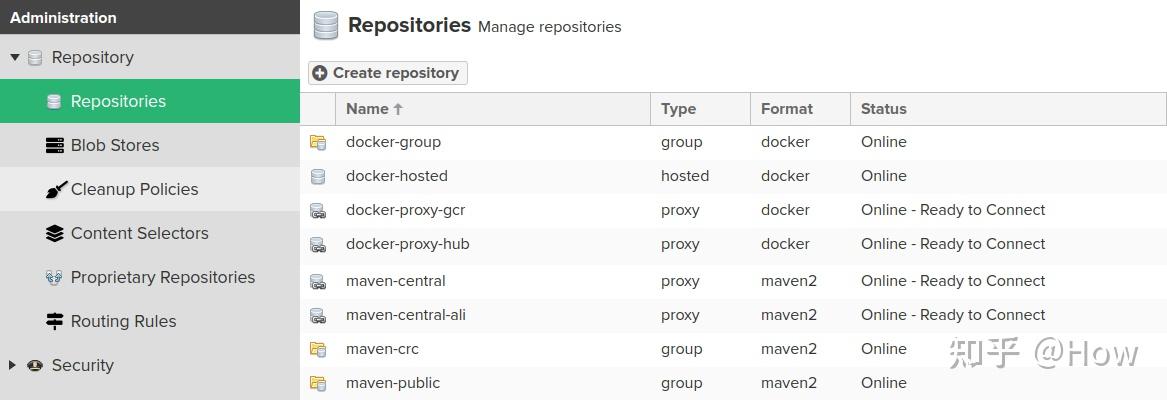Click the maven-central proxy icon

click(x=318, y=281)
